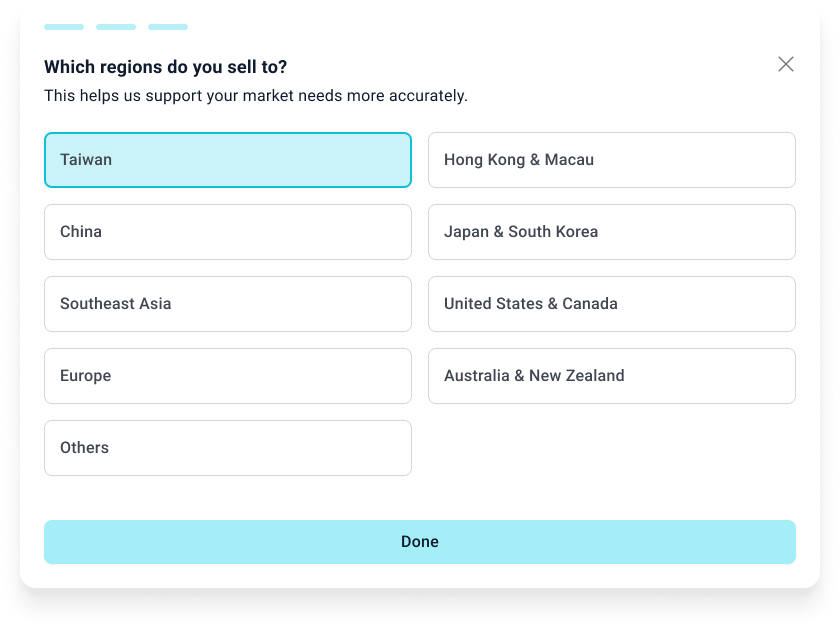Select the Others region option
The height and width of the screenshot is (628, 840).
click(227, 448)
